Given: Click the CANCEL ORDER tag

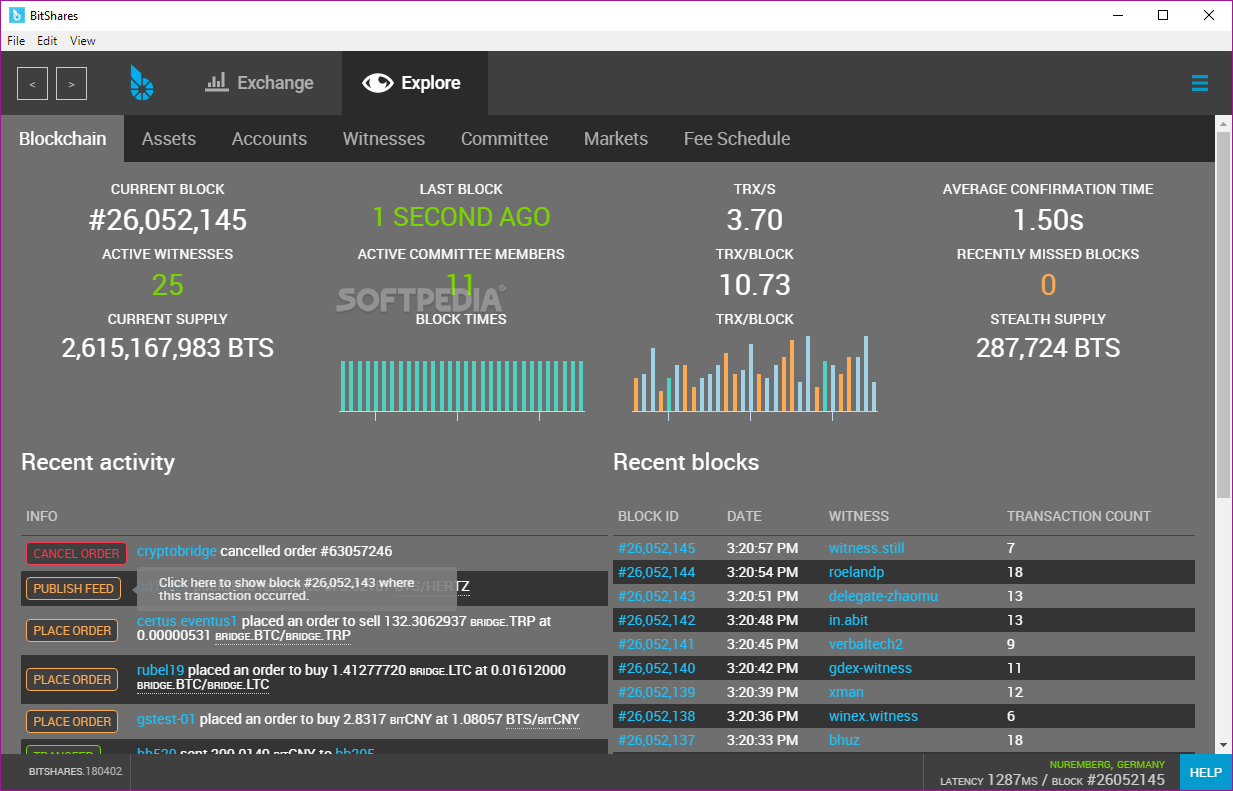Looking at the screenshot, I should click(x=76, y=553).
